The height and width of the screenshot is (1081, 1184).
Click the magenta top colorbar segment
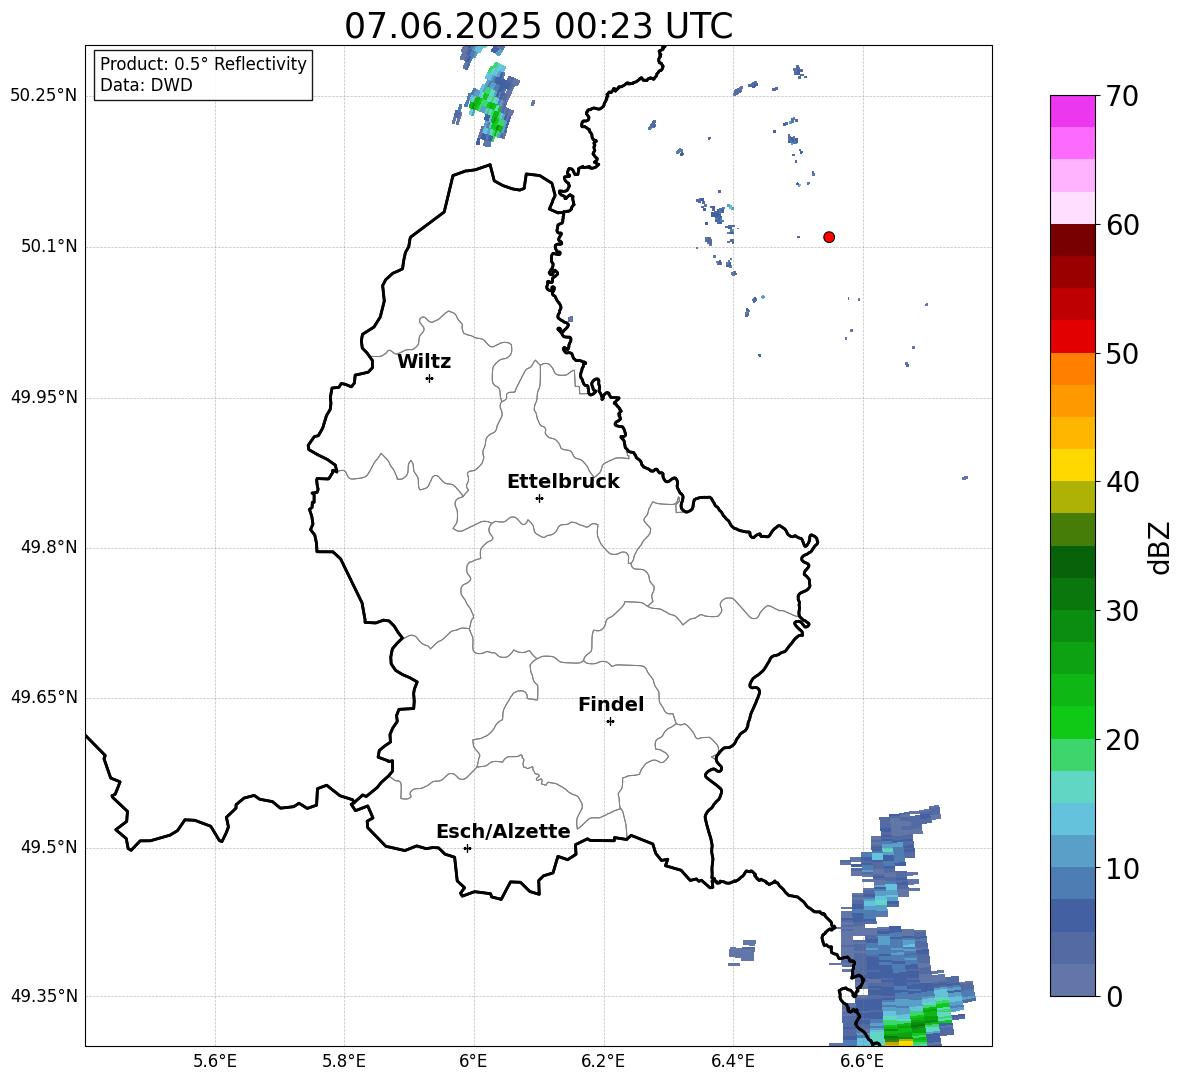pos(1072,111)
